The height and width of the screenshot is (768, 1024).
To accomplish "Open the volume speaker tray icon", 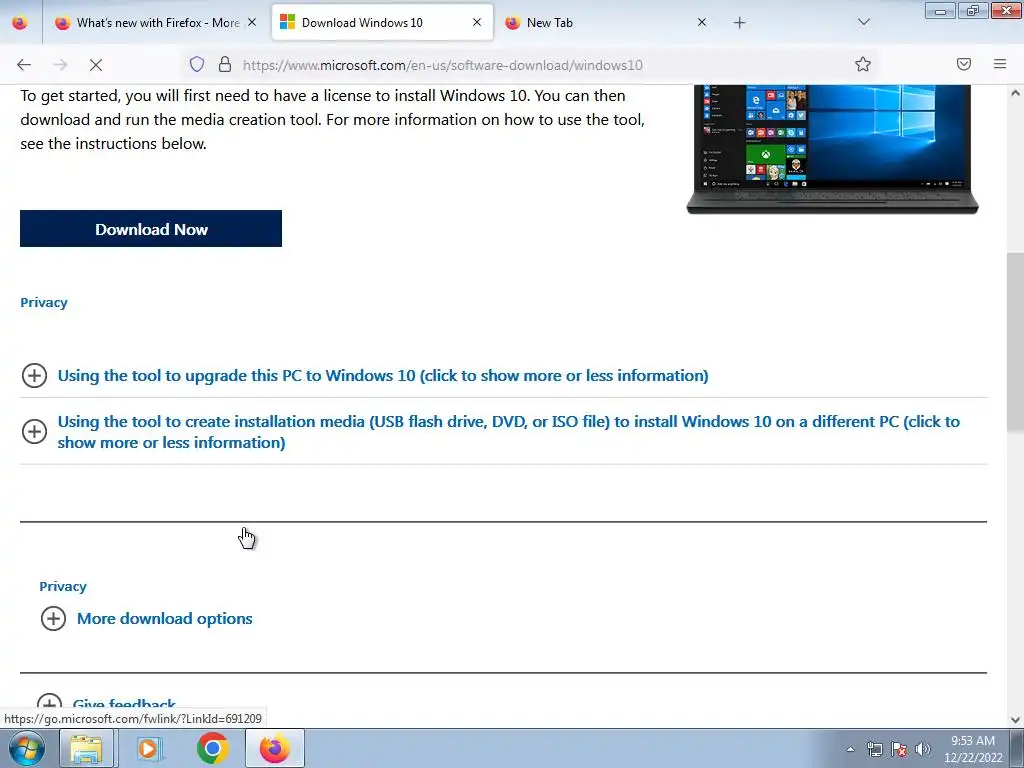I will coord(923,749).
